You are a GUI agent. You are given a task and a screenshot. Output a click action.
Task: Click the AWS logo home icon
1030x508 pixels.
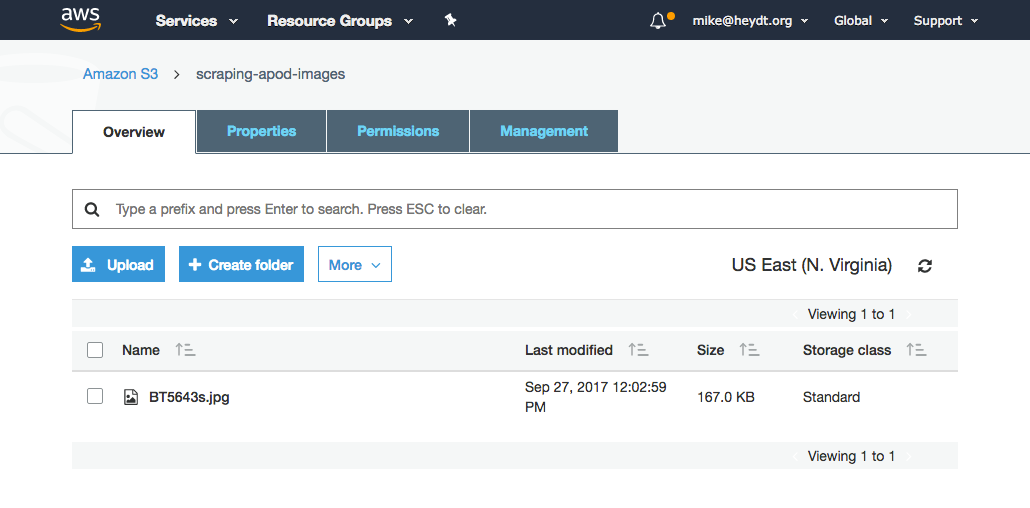(78, 20)
